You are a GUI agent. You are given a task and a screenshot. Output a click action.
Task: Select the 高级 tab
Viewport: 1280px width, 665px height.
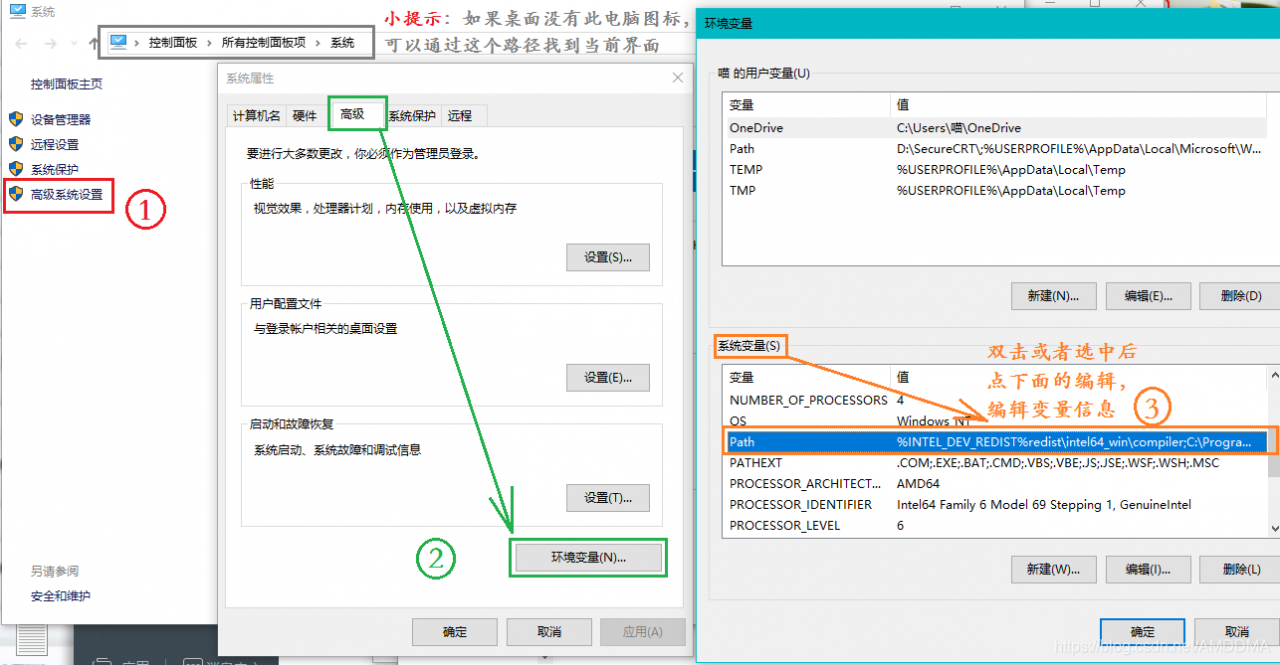[x=353, y=114]
